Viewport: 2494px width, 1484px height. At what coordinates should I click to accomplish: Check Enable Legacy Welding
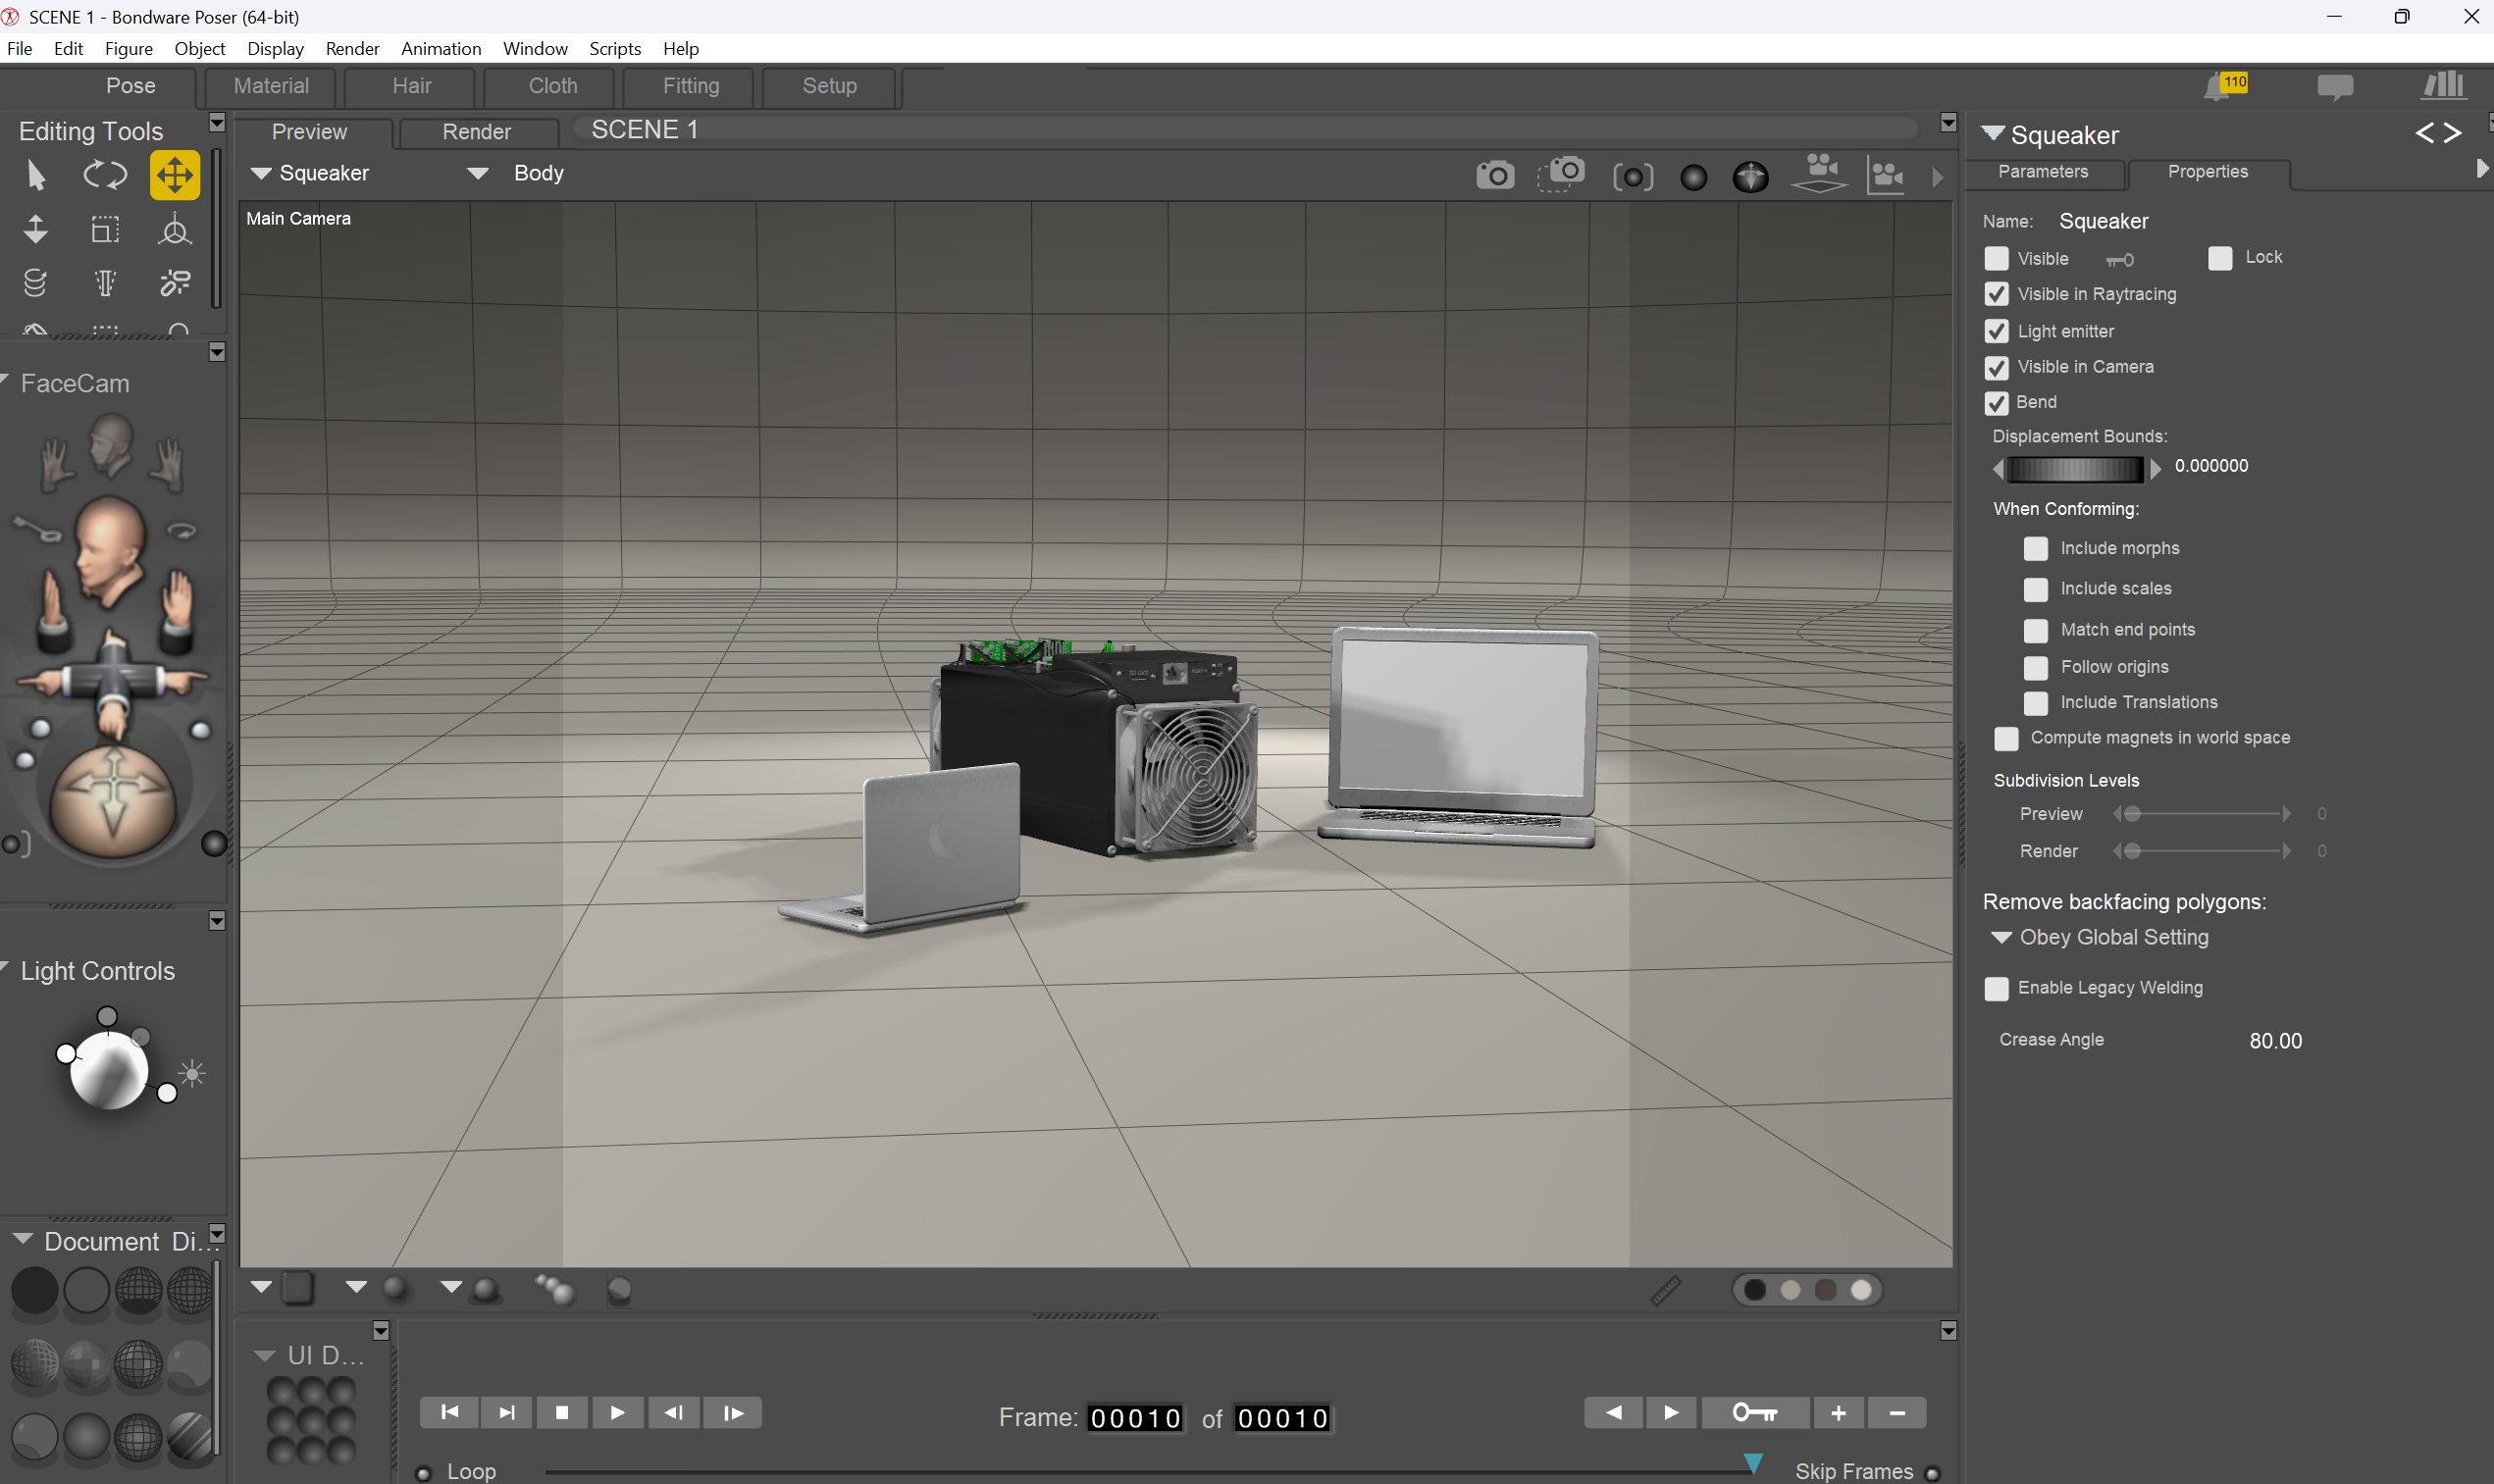pos(1997,989)
